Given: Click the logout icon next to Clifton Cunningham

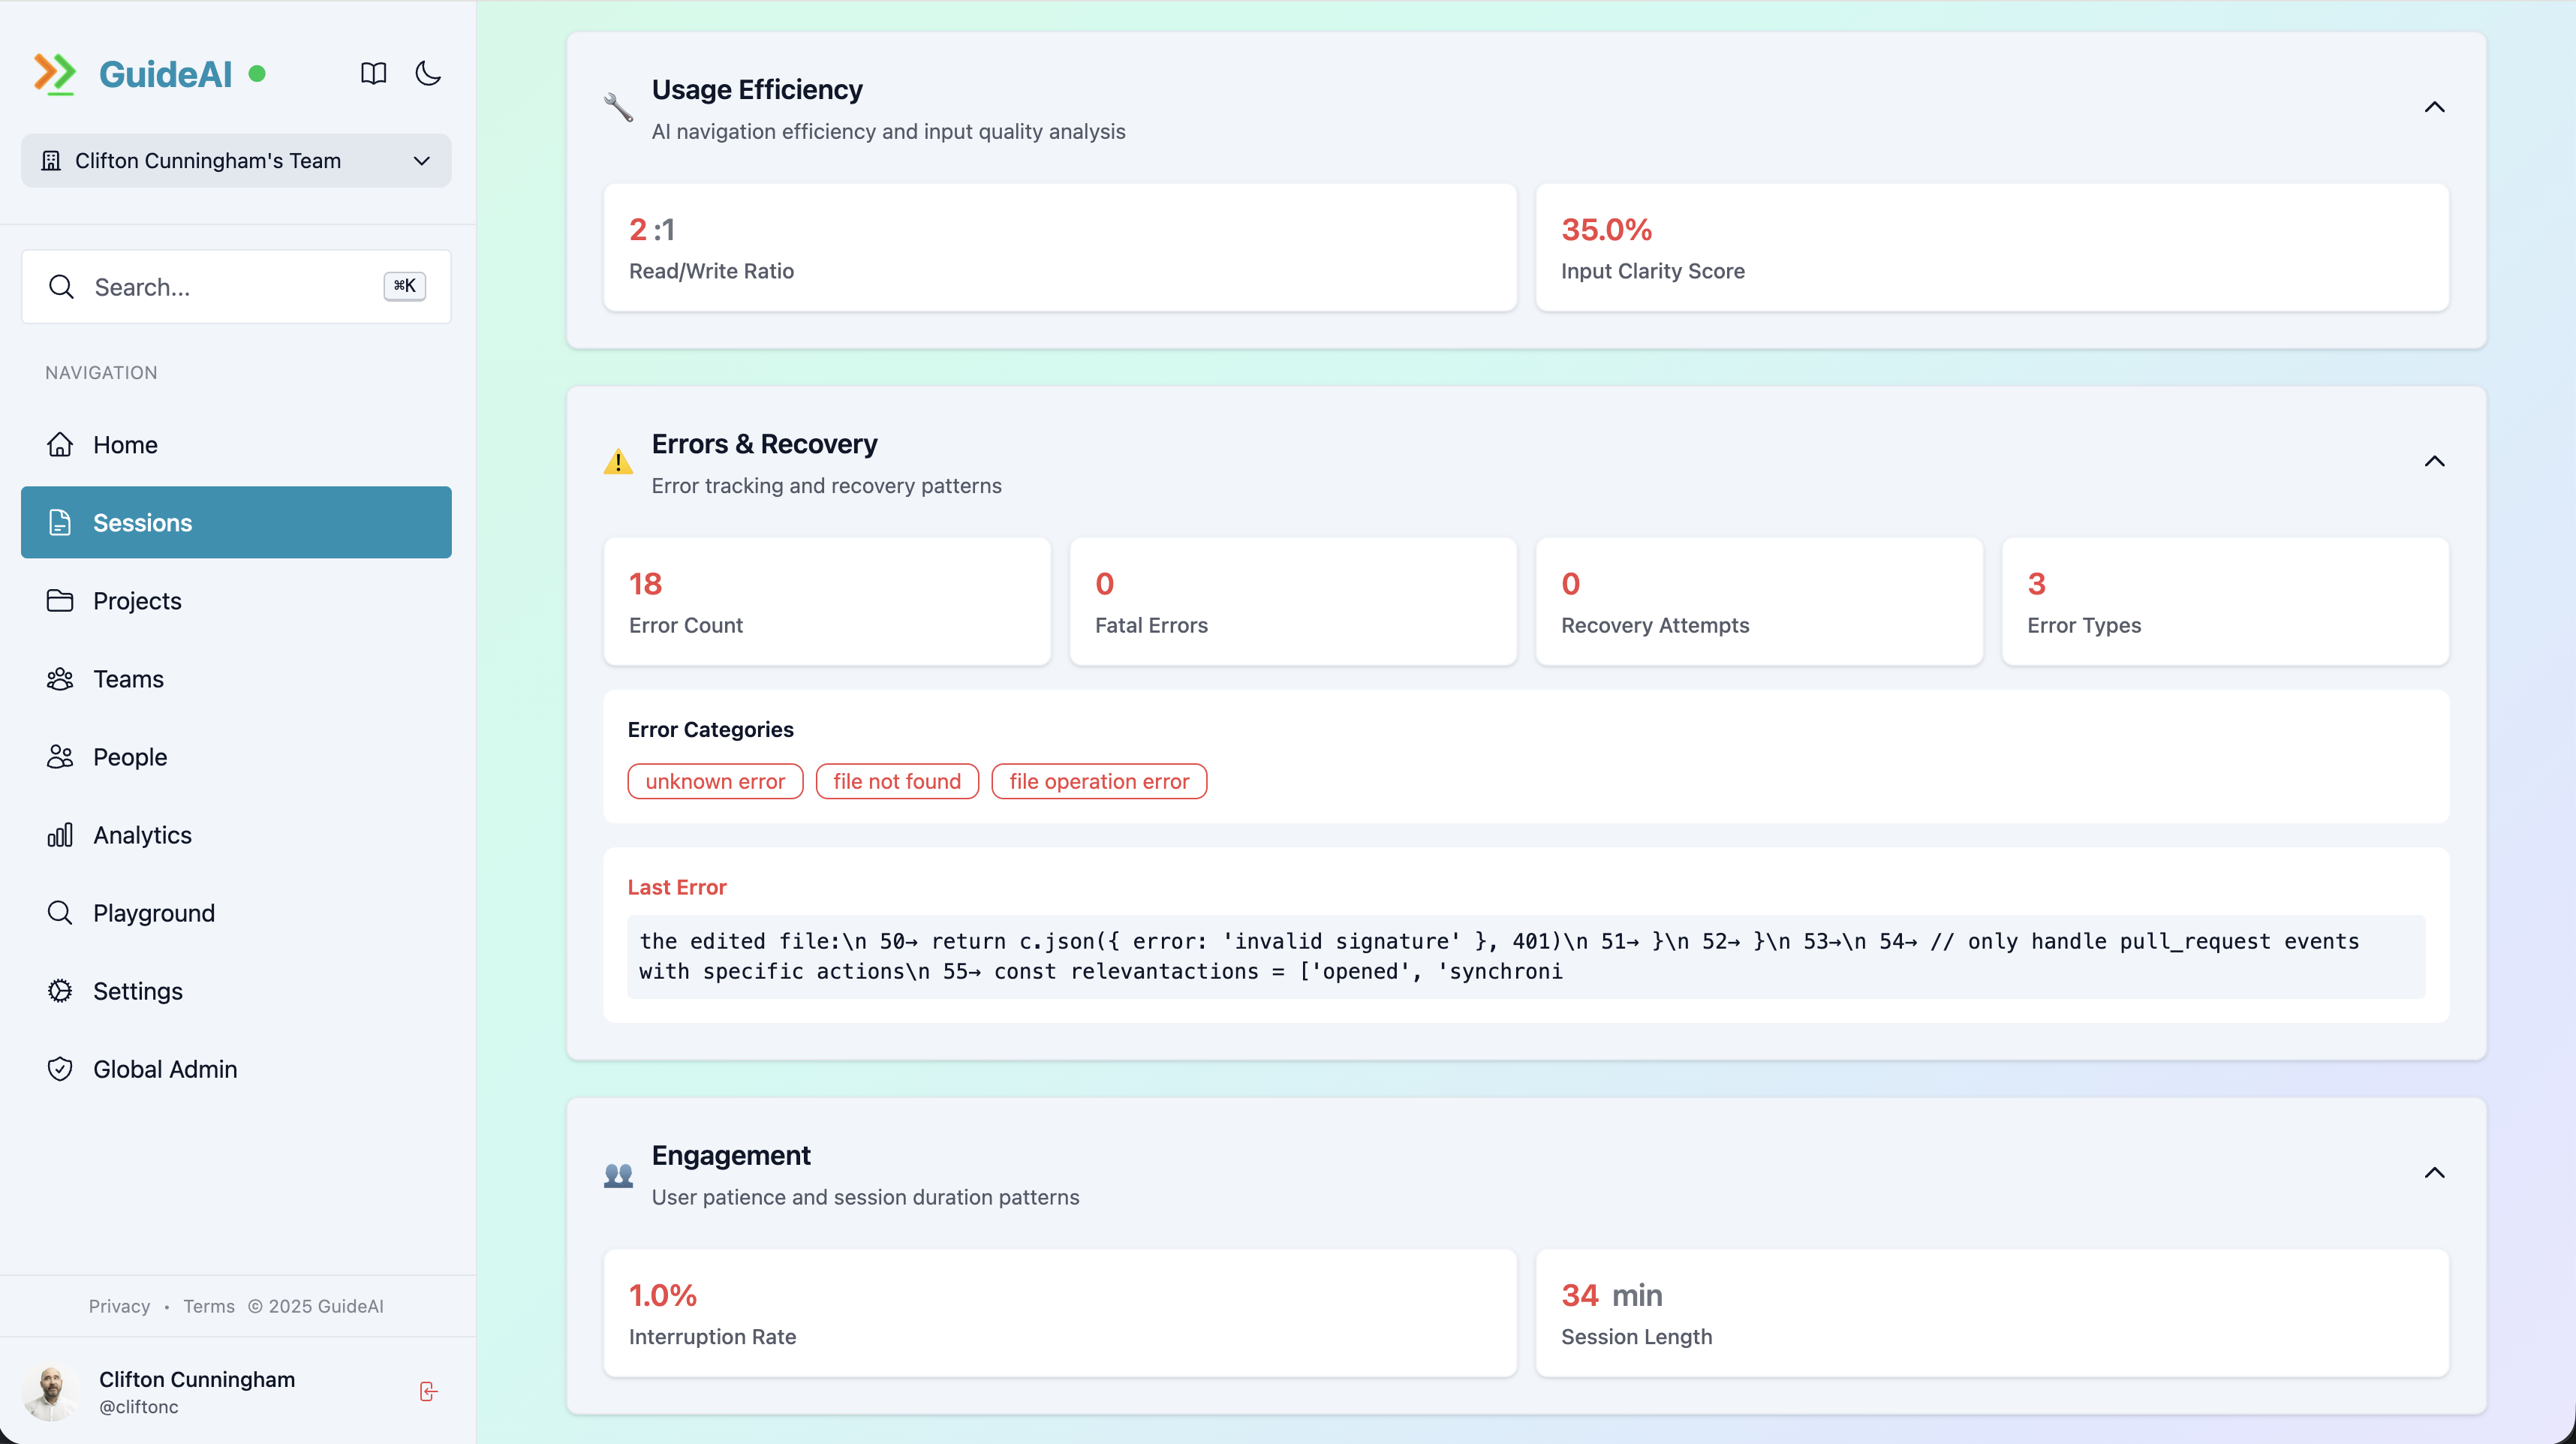Looking at the screenshot, I should [x=428, y=1391].
